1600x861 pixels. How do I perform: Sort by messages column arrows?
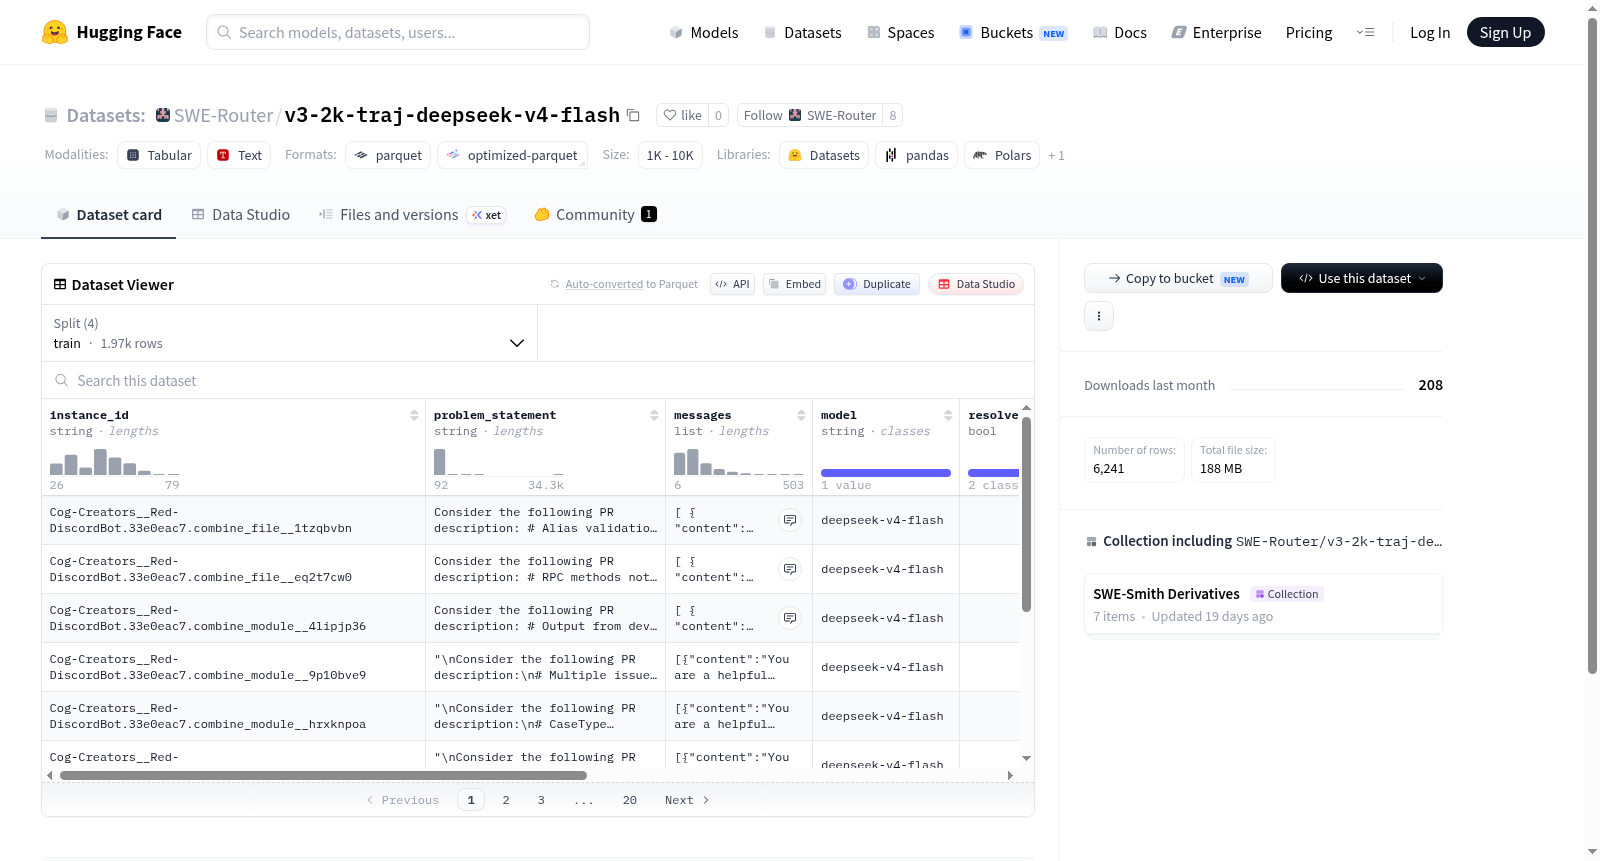click(x=801, y=415)
